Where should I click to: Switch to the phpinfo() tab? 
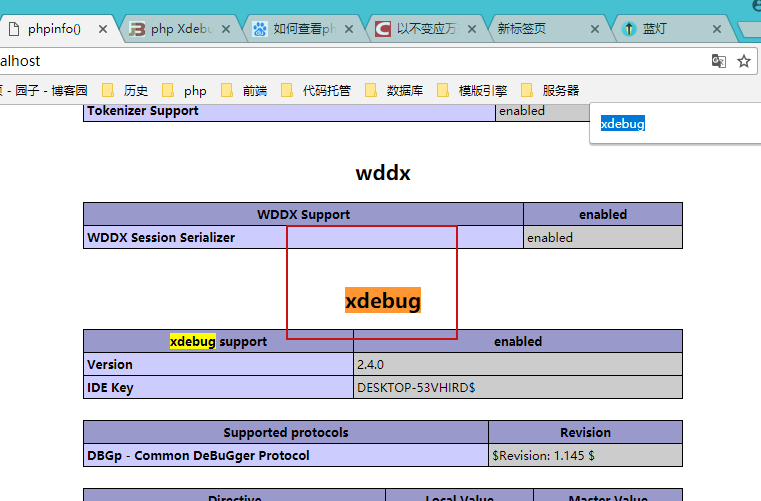[54, 29]
